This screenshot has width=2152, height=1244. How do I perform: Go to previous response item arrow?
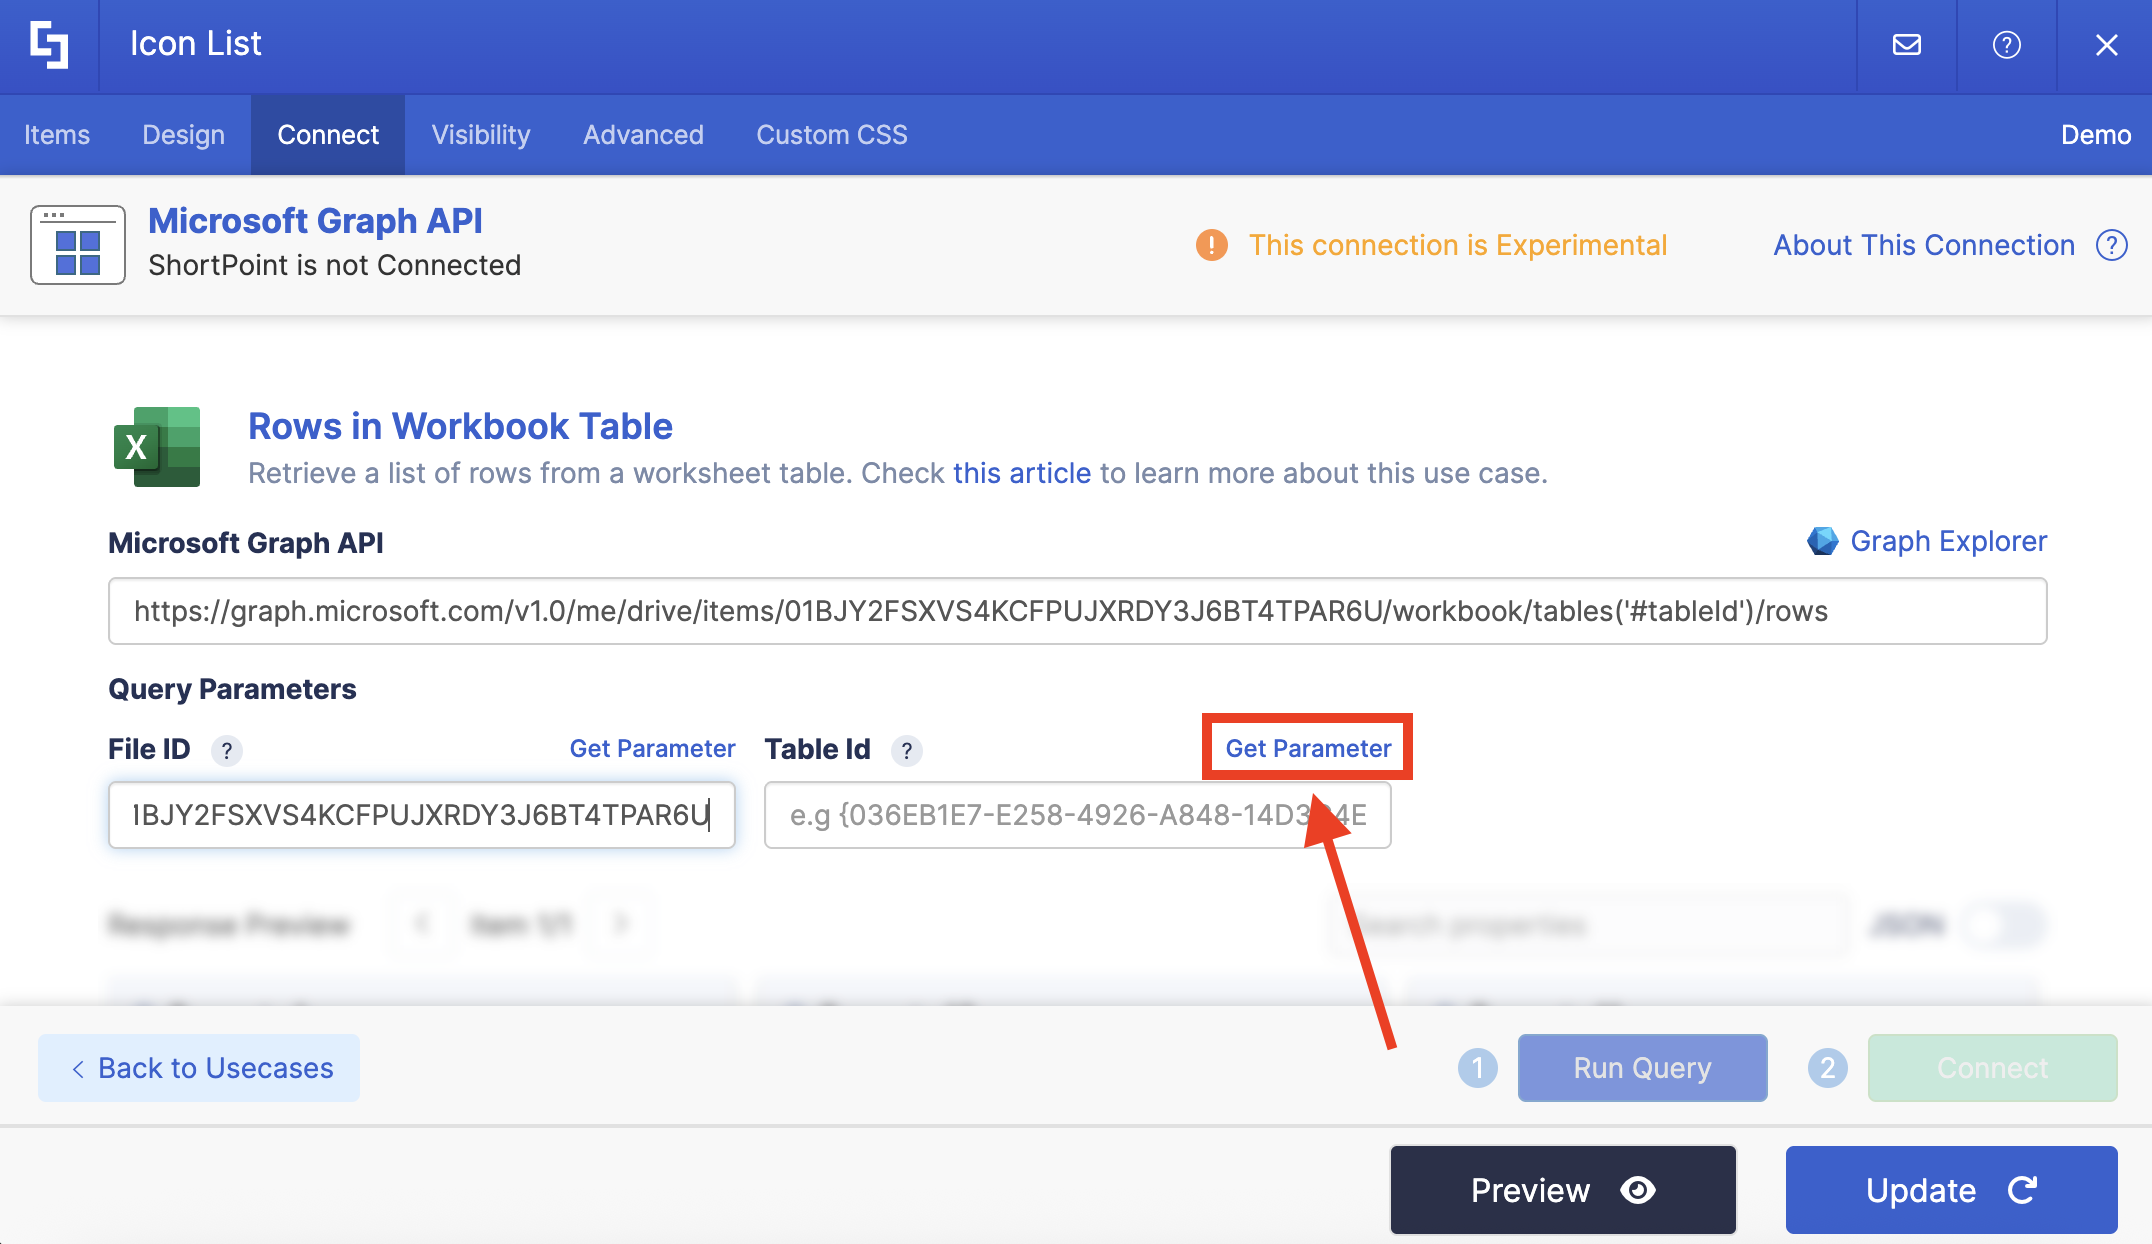(x=422, y=923)
